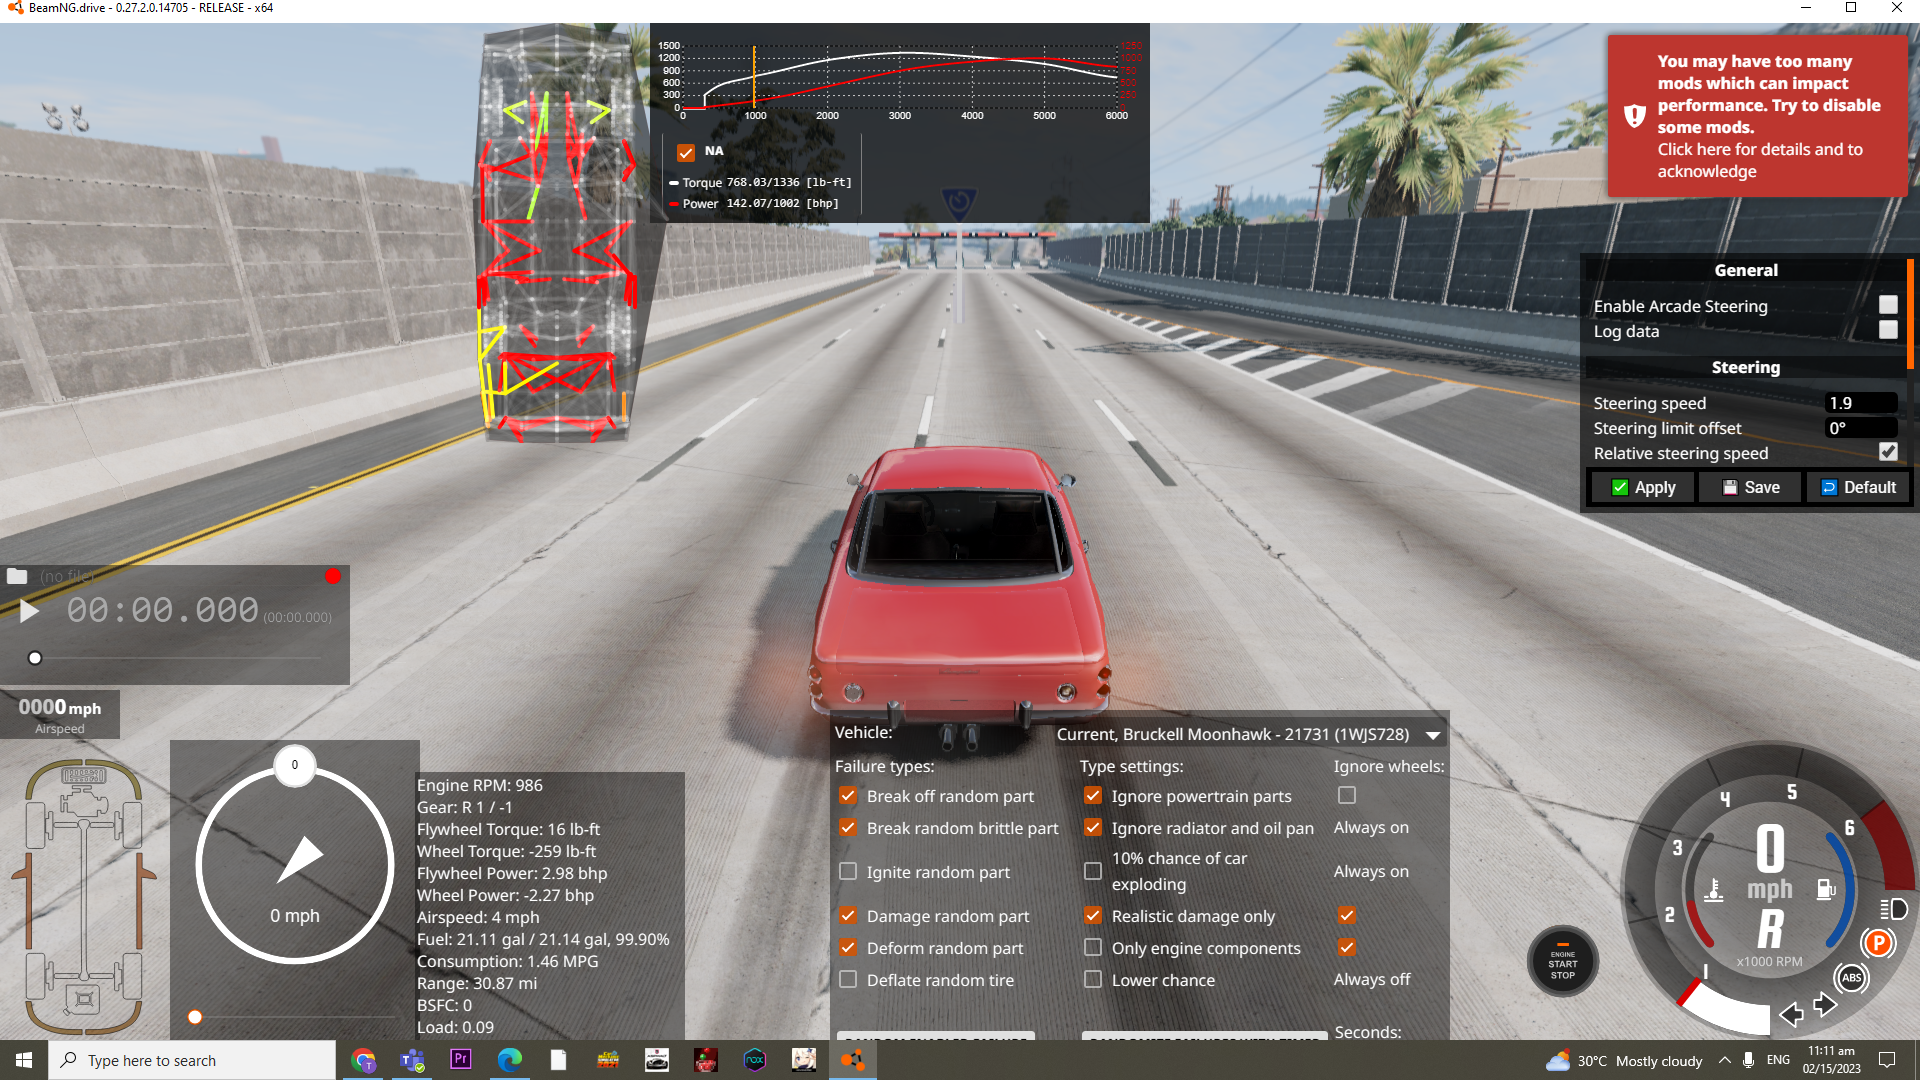This screenshot has height=1080, width=1920.
Task: Click Save in steering settings
Action: click(x=1750, y=487)
